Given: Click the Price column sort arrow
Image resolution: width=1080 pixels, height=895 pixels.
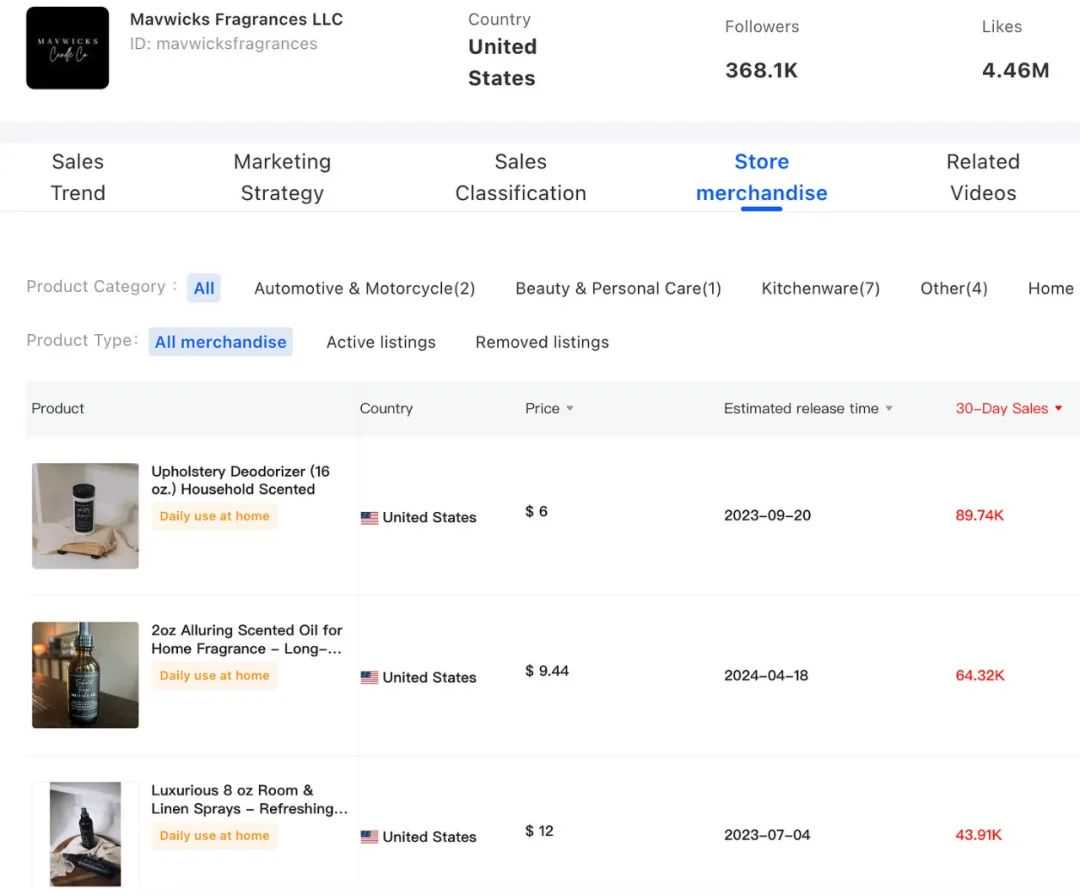Looking at the screenshot, I should (570, 409).
